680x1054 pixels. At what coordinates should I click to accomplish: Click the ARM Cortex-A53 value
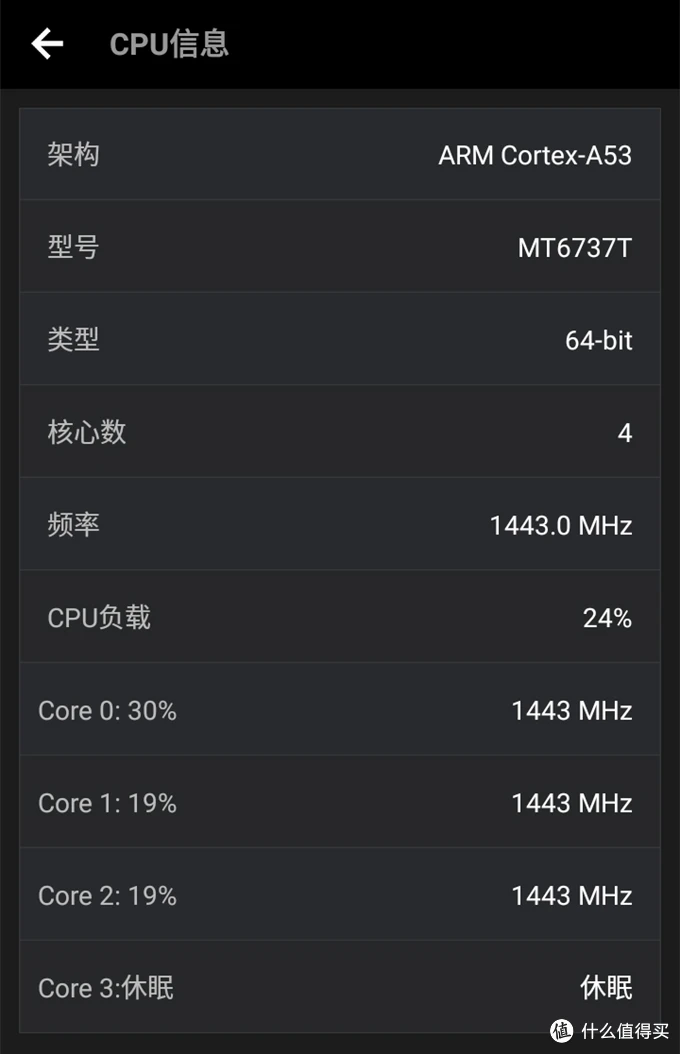tap(535, 155)
